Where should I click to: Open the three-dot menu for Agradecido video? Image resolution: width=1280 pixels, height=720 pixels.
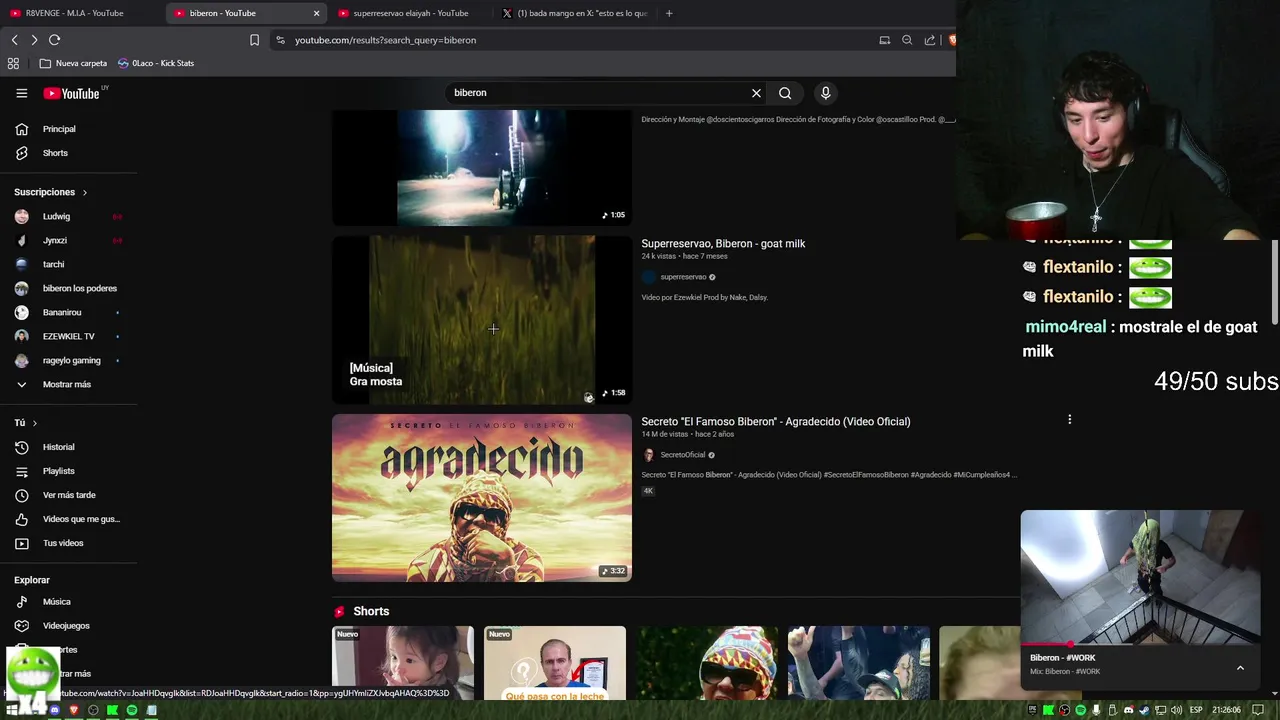click(1069, 420)
